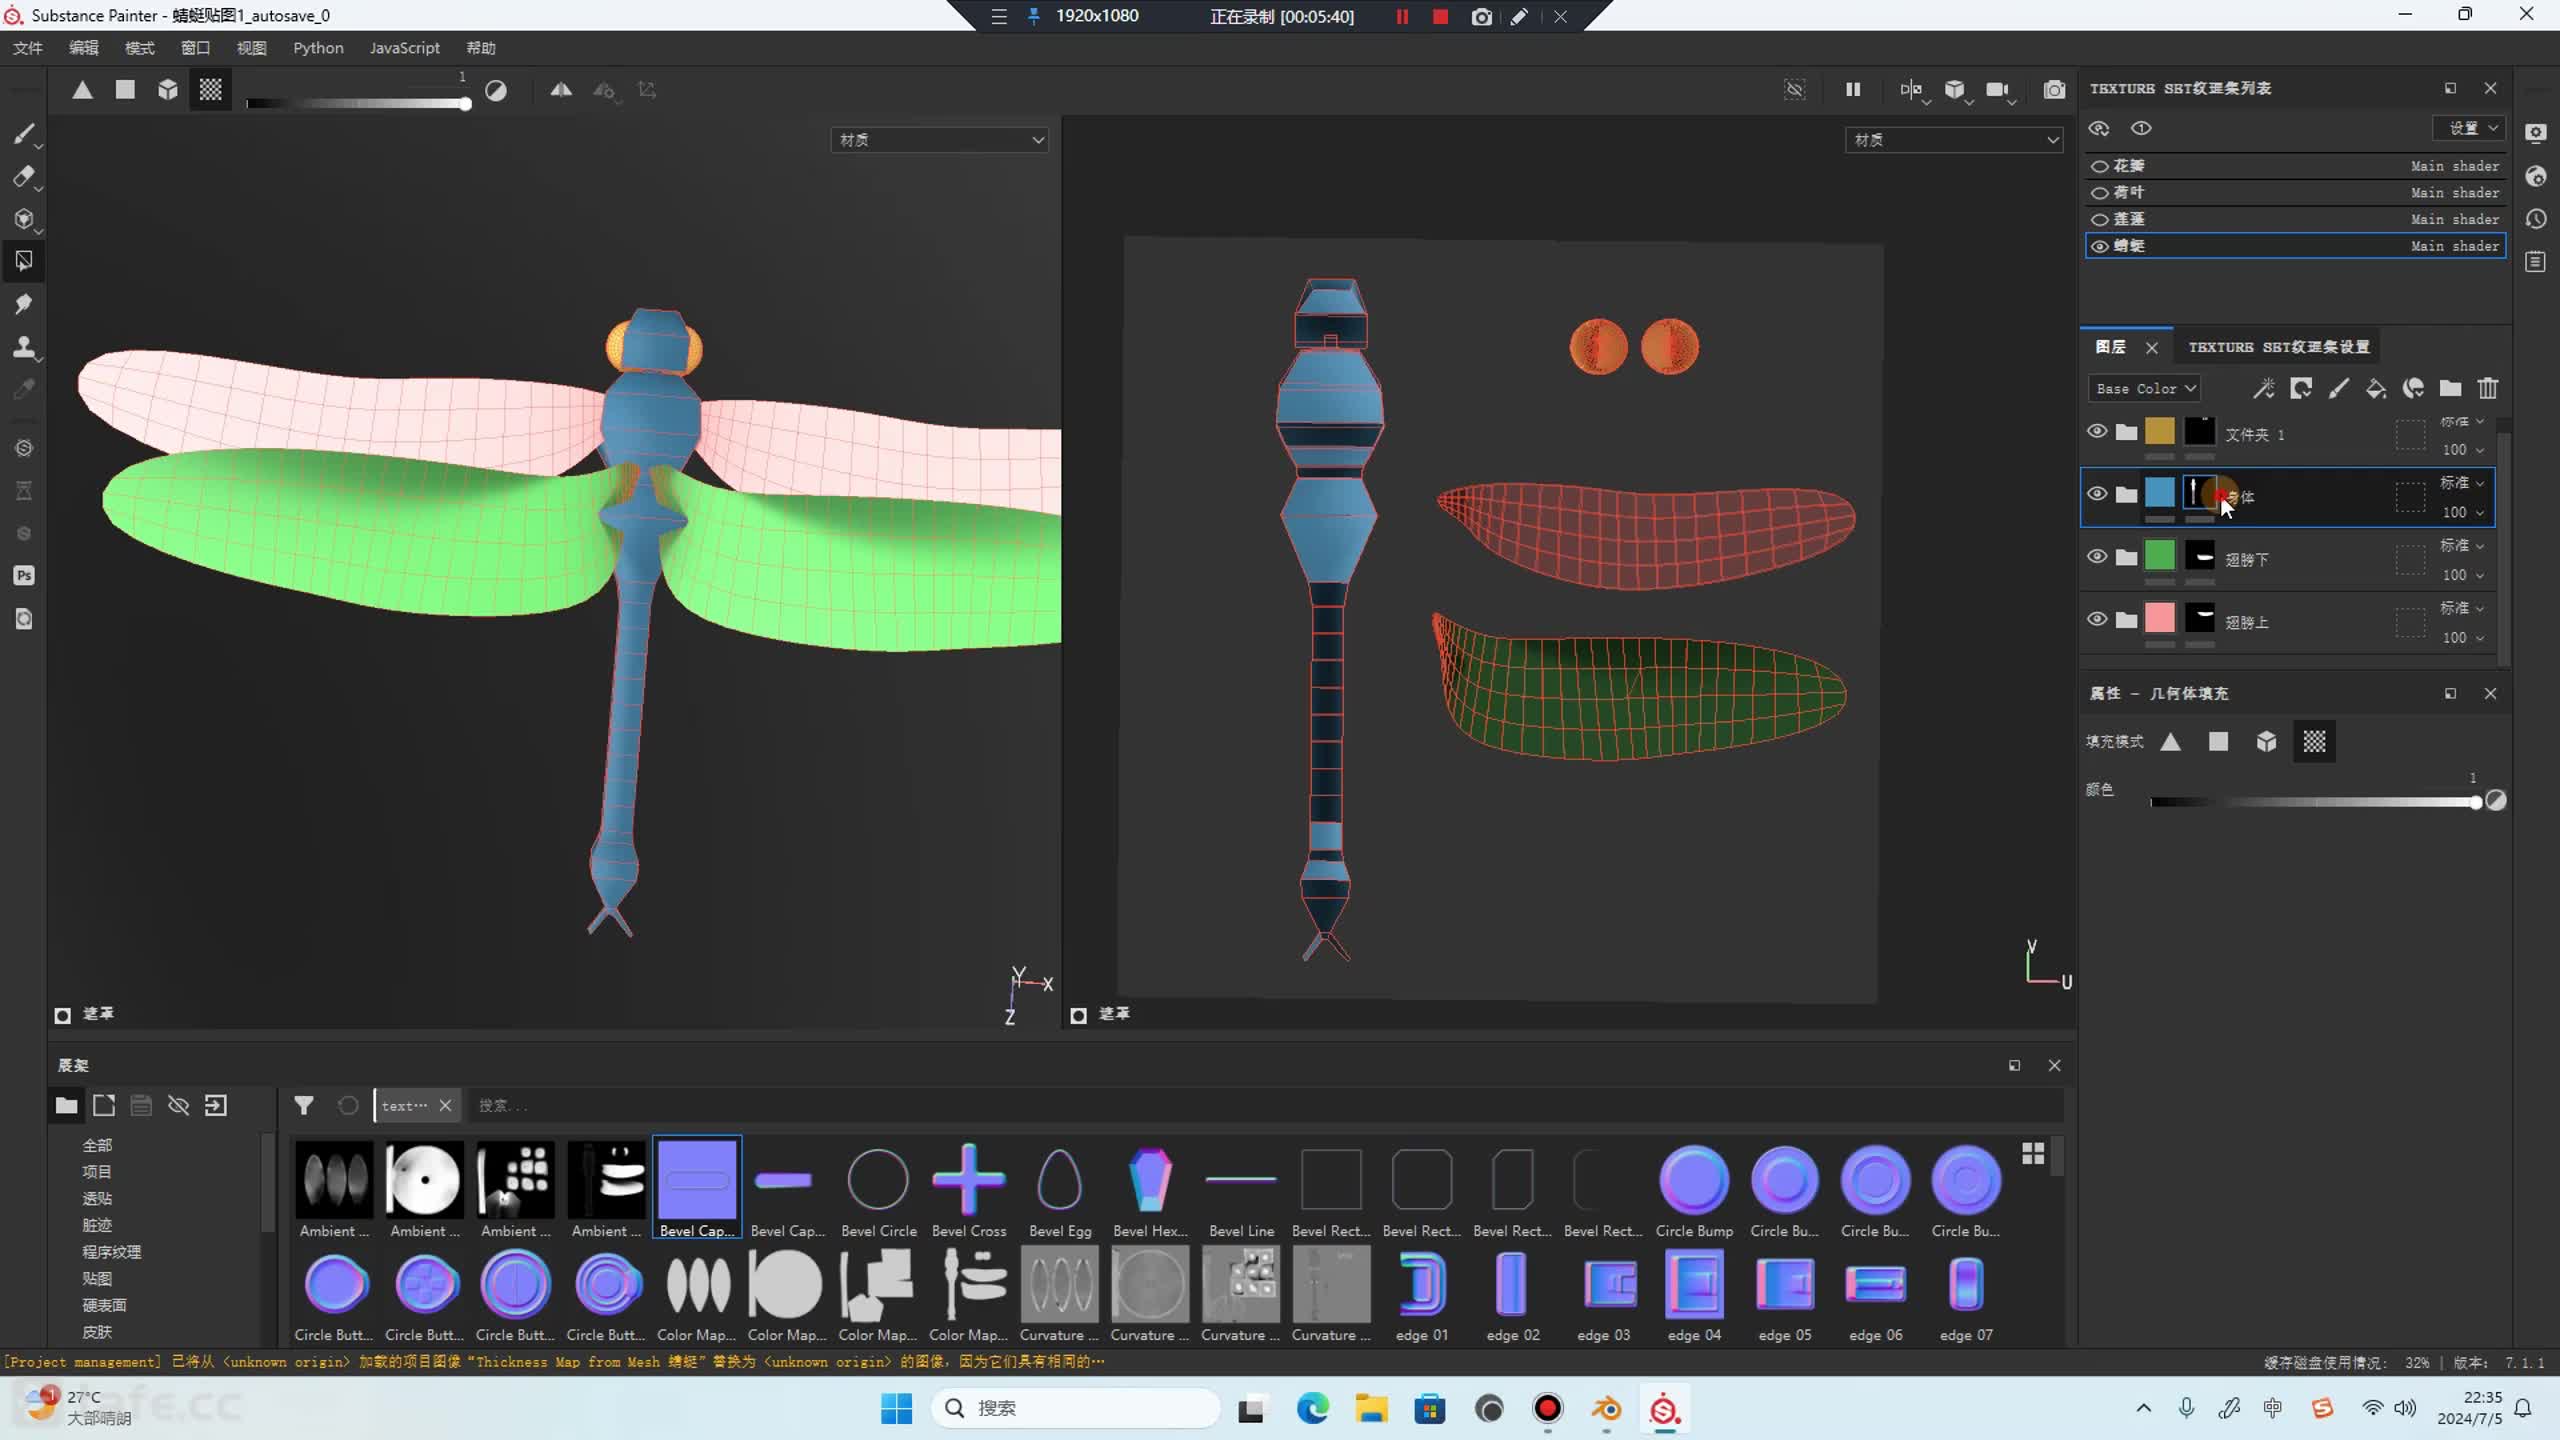This screenshot has width=2560, height=1440.
Task: Open the 3D viewport 材质 dropdown
Action: pos(939,140)
